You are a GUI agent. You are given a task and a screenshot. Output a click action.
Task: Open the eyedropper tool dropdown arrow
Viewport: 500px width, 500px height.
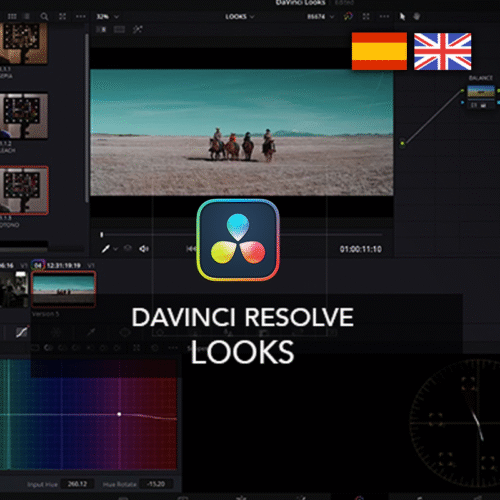[x=116, y=249]
